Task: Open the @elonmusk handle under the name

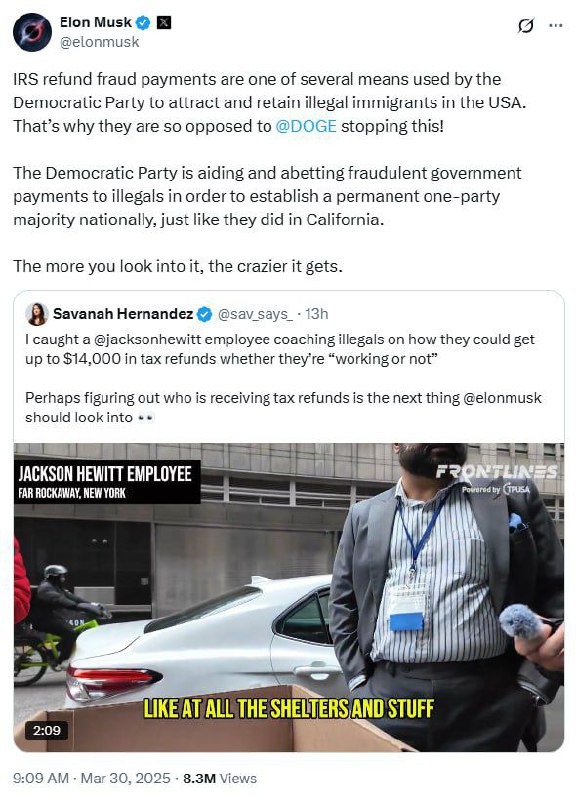Action: point(99,42)
